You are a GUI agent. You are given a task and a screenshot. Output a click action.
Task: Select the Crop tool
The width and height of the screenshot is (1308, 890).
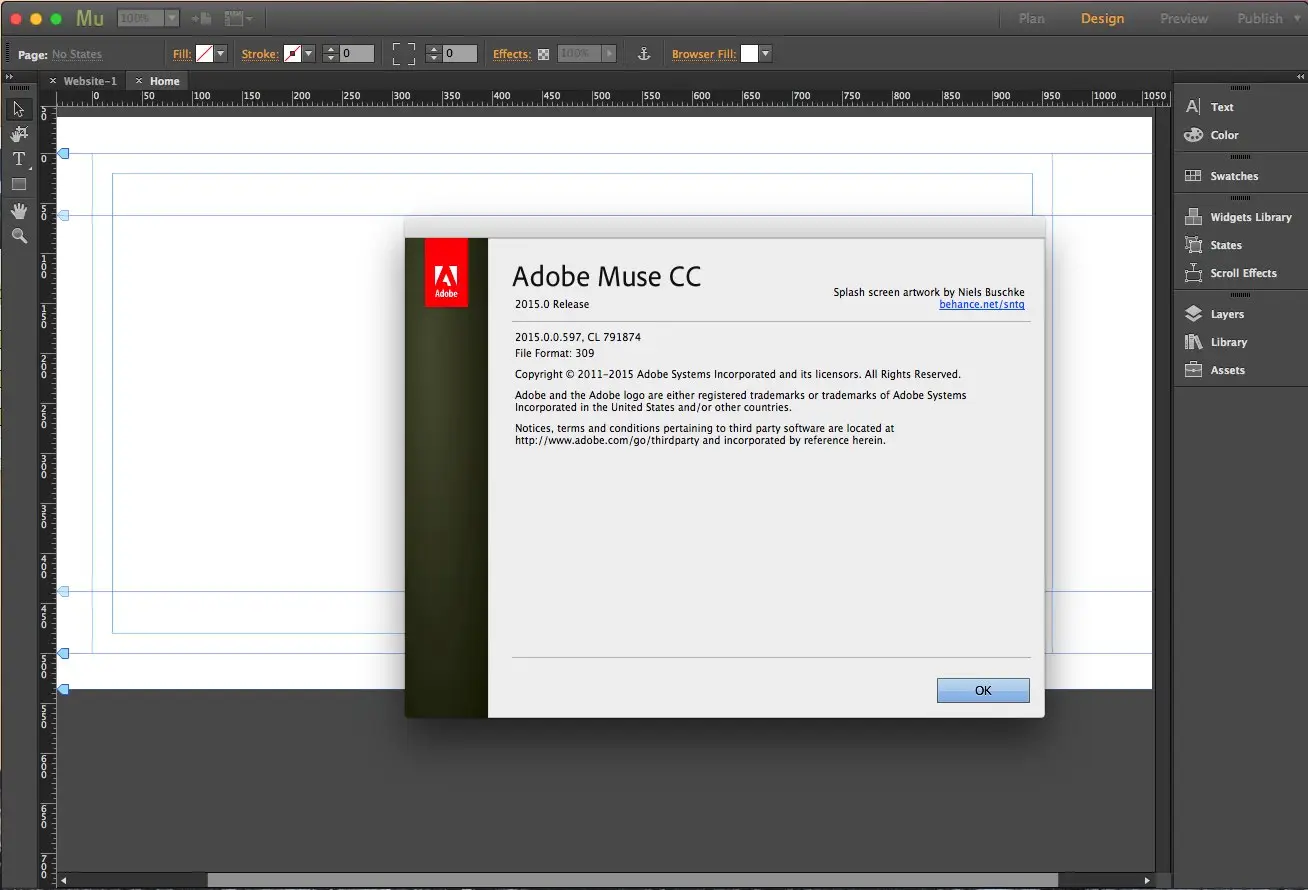pyautogui.click(x=18, y=133)
